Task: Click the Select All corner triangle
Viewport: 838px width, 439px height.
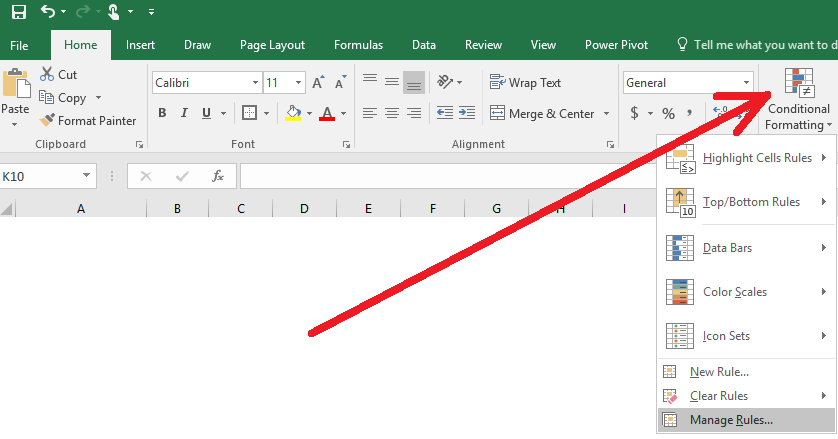Action: (x=7, y=209)
